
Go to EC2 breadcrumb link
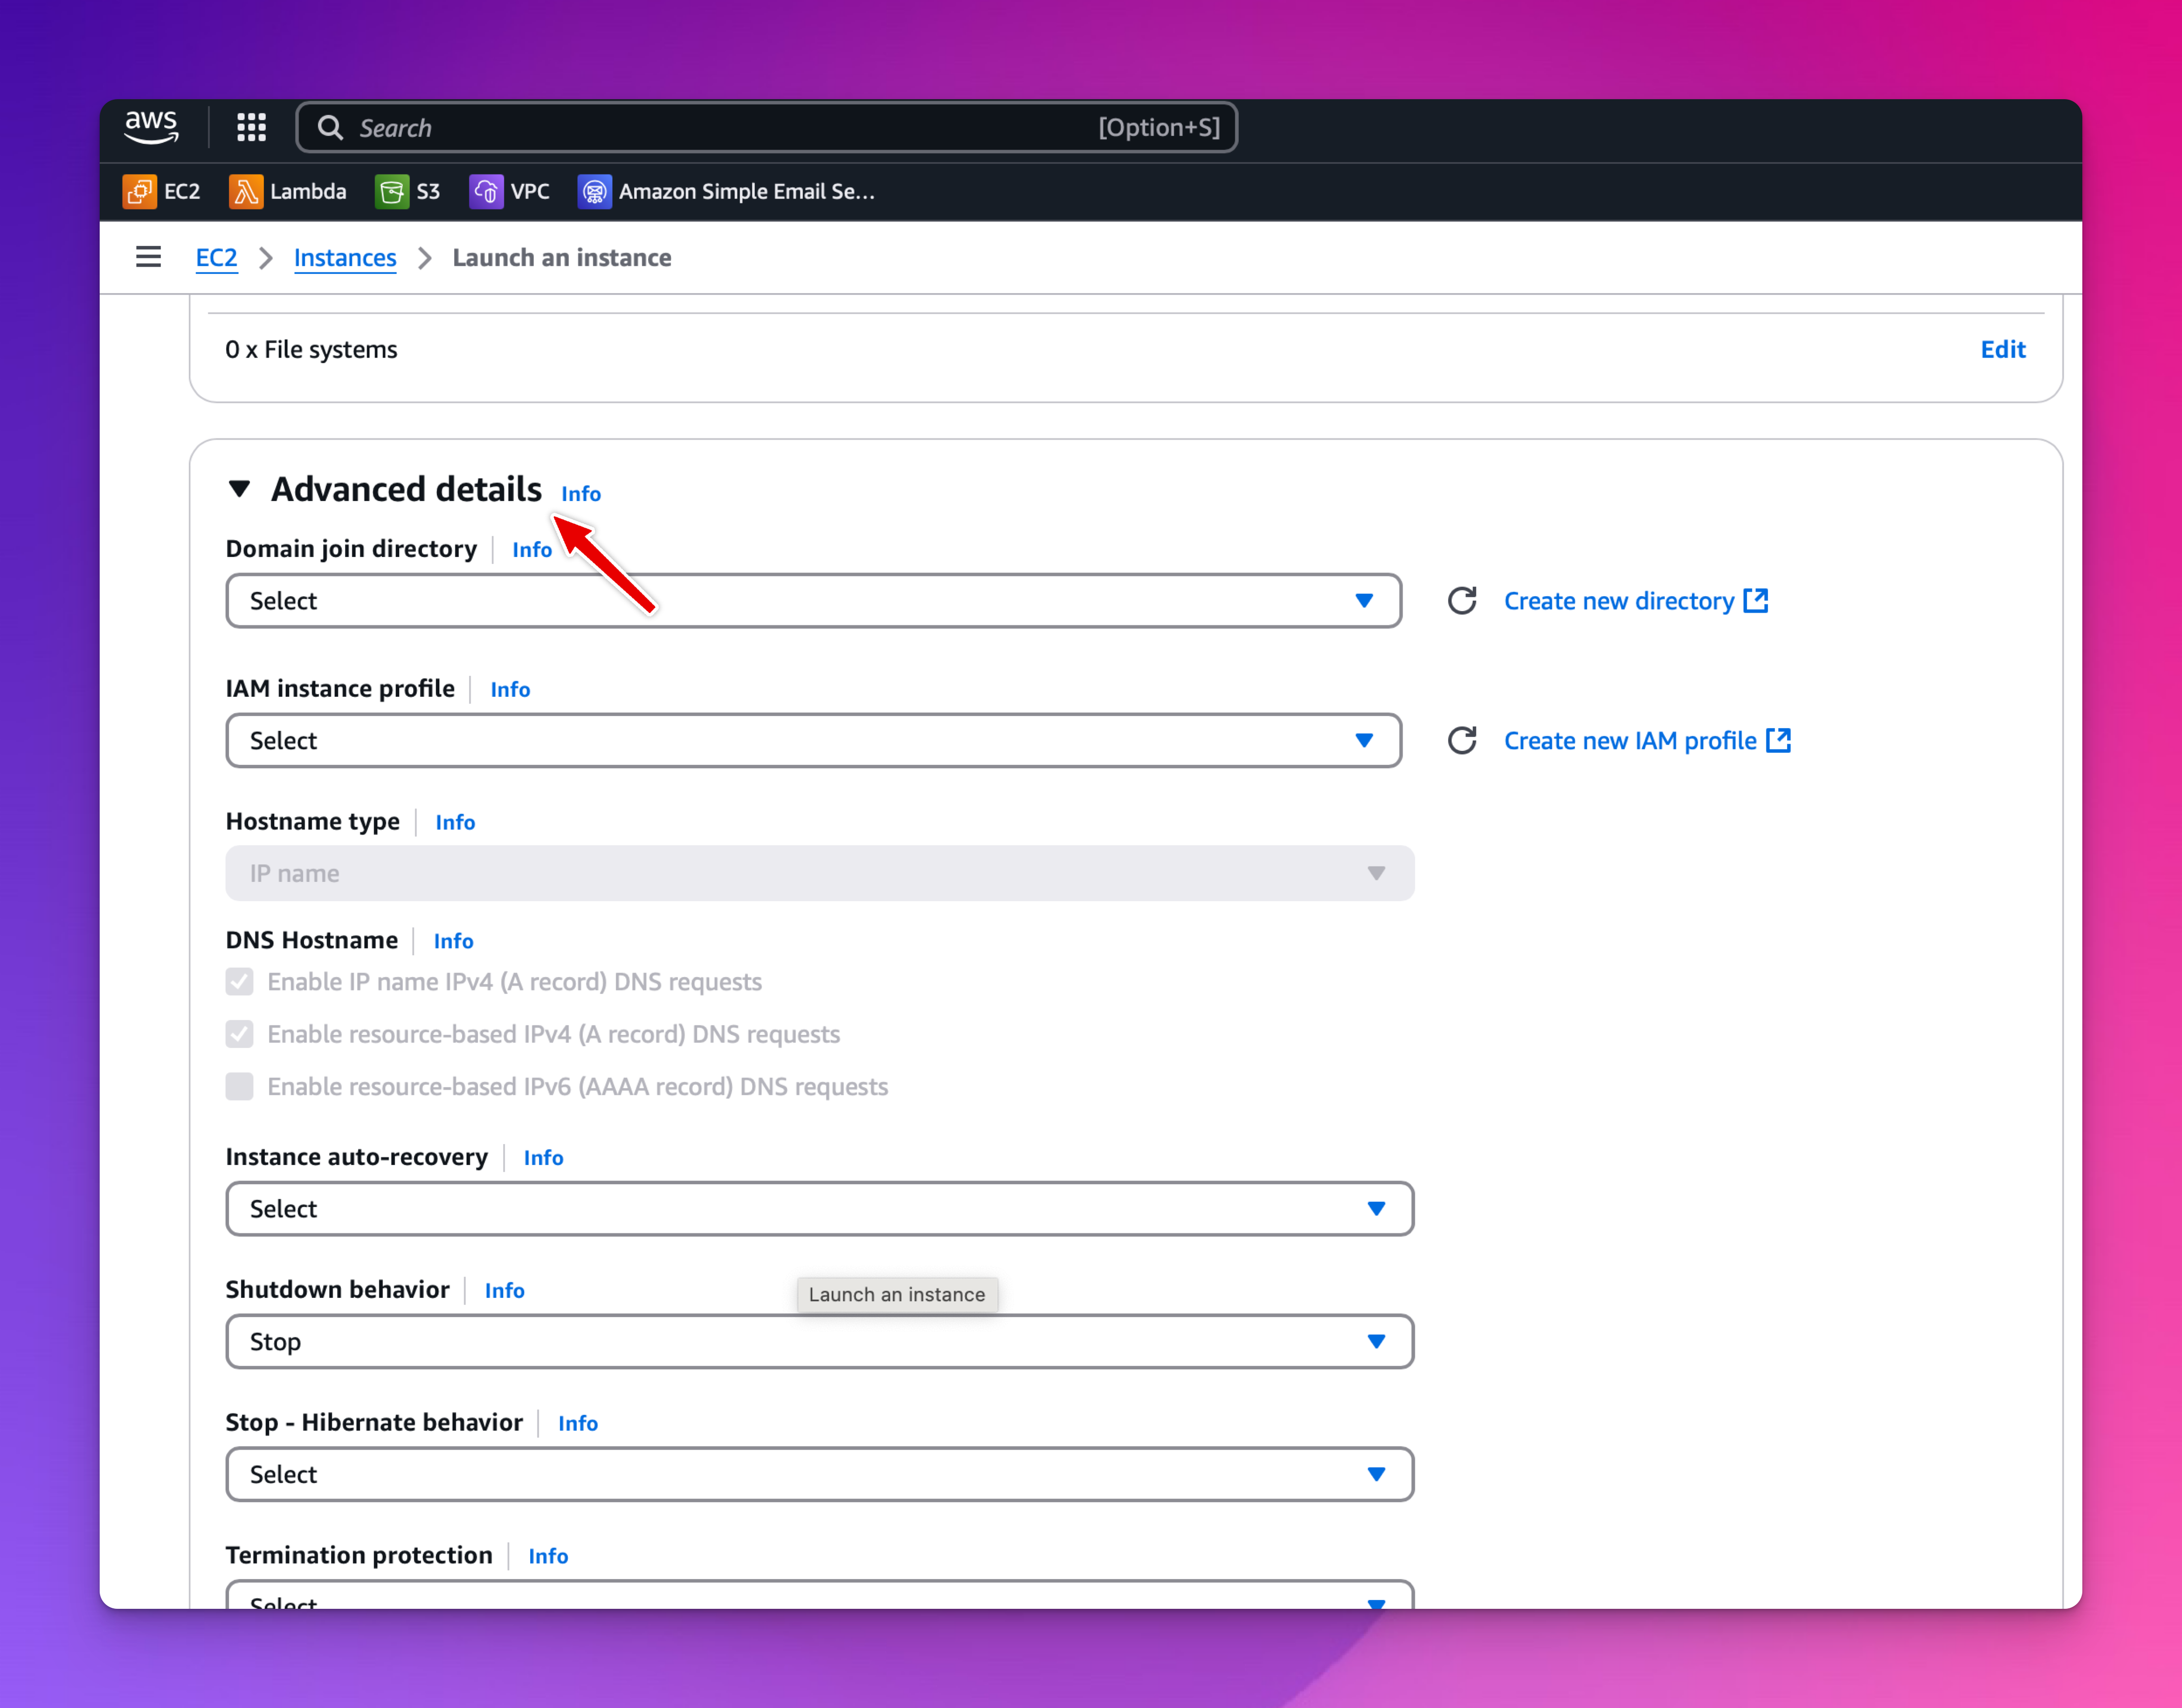pyautogui.click(x=216, y=258)
